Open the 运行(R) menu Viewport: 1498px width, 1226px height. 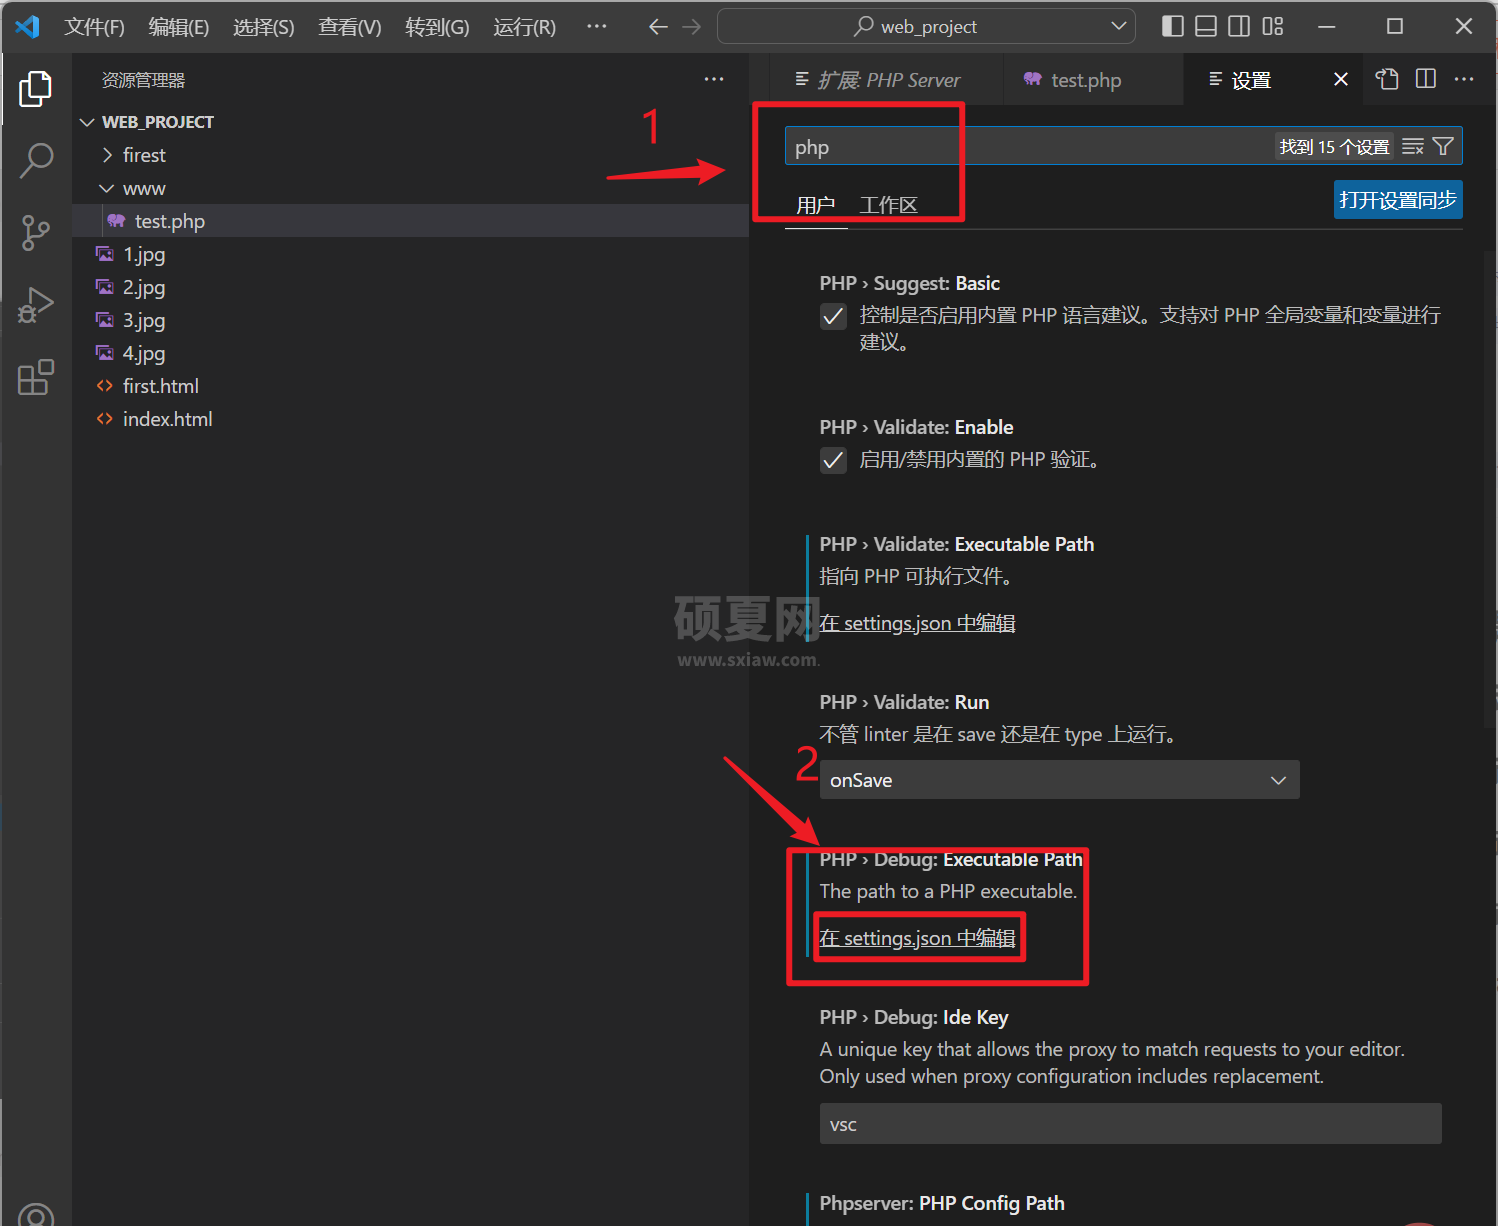[x=524, y=27]
